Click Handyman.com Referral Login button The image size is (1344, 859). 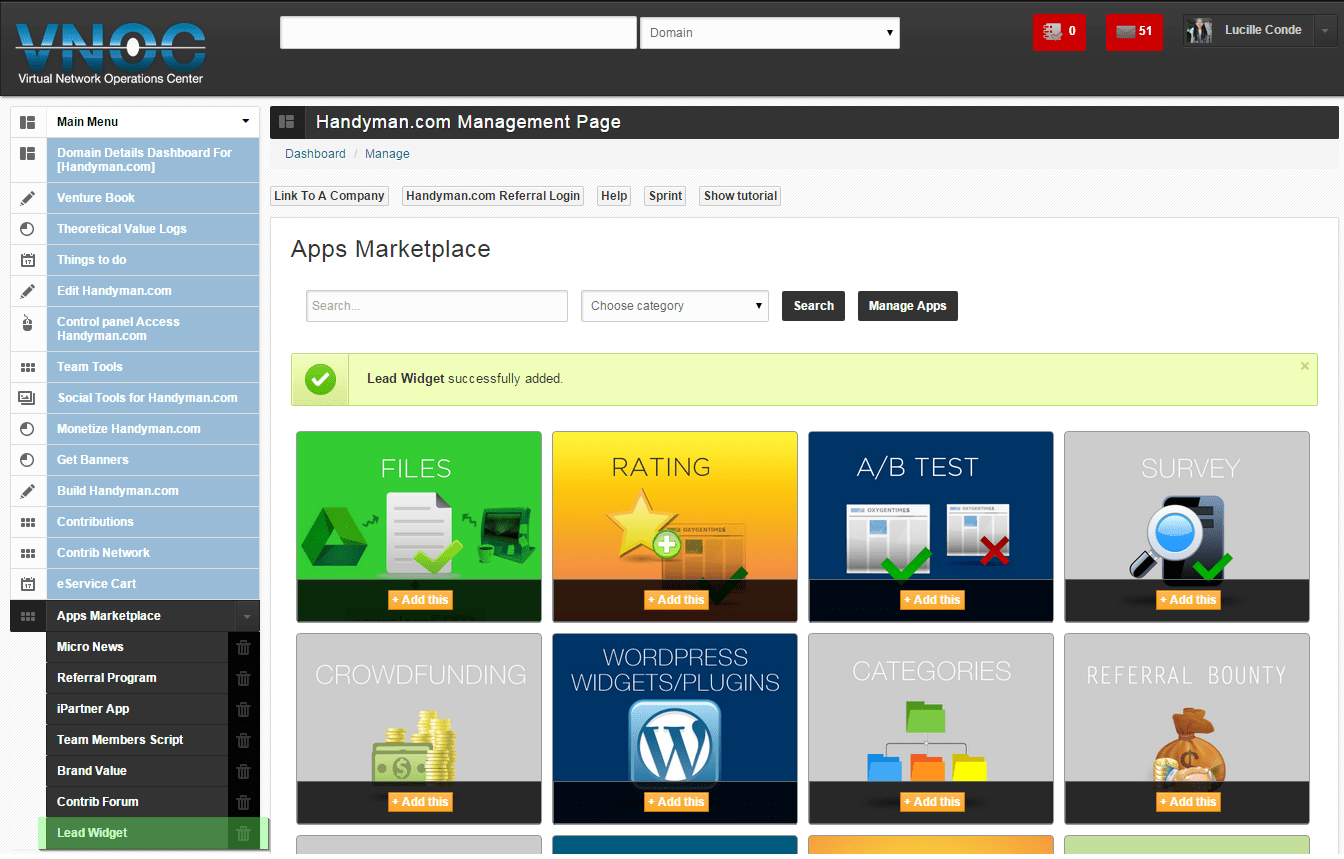(x=493, y=196)
